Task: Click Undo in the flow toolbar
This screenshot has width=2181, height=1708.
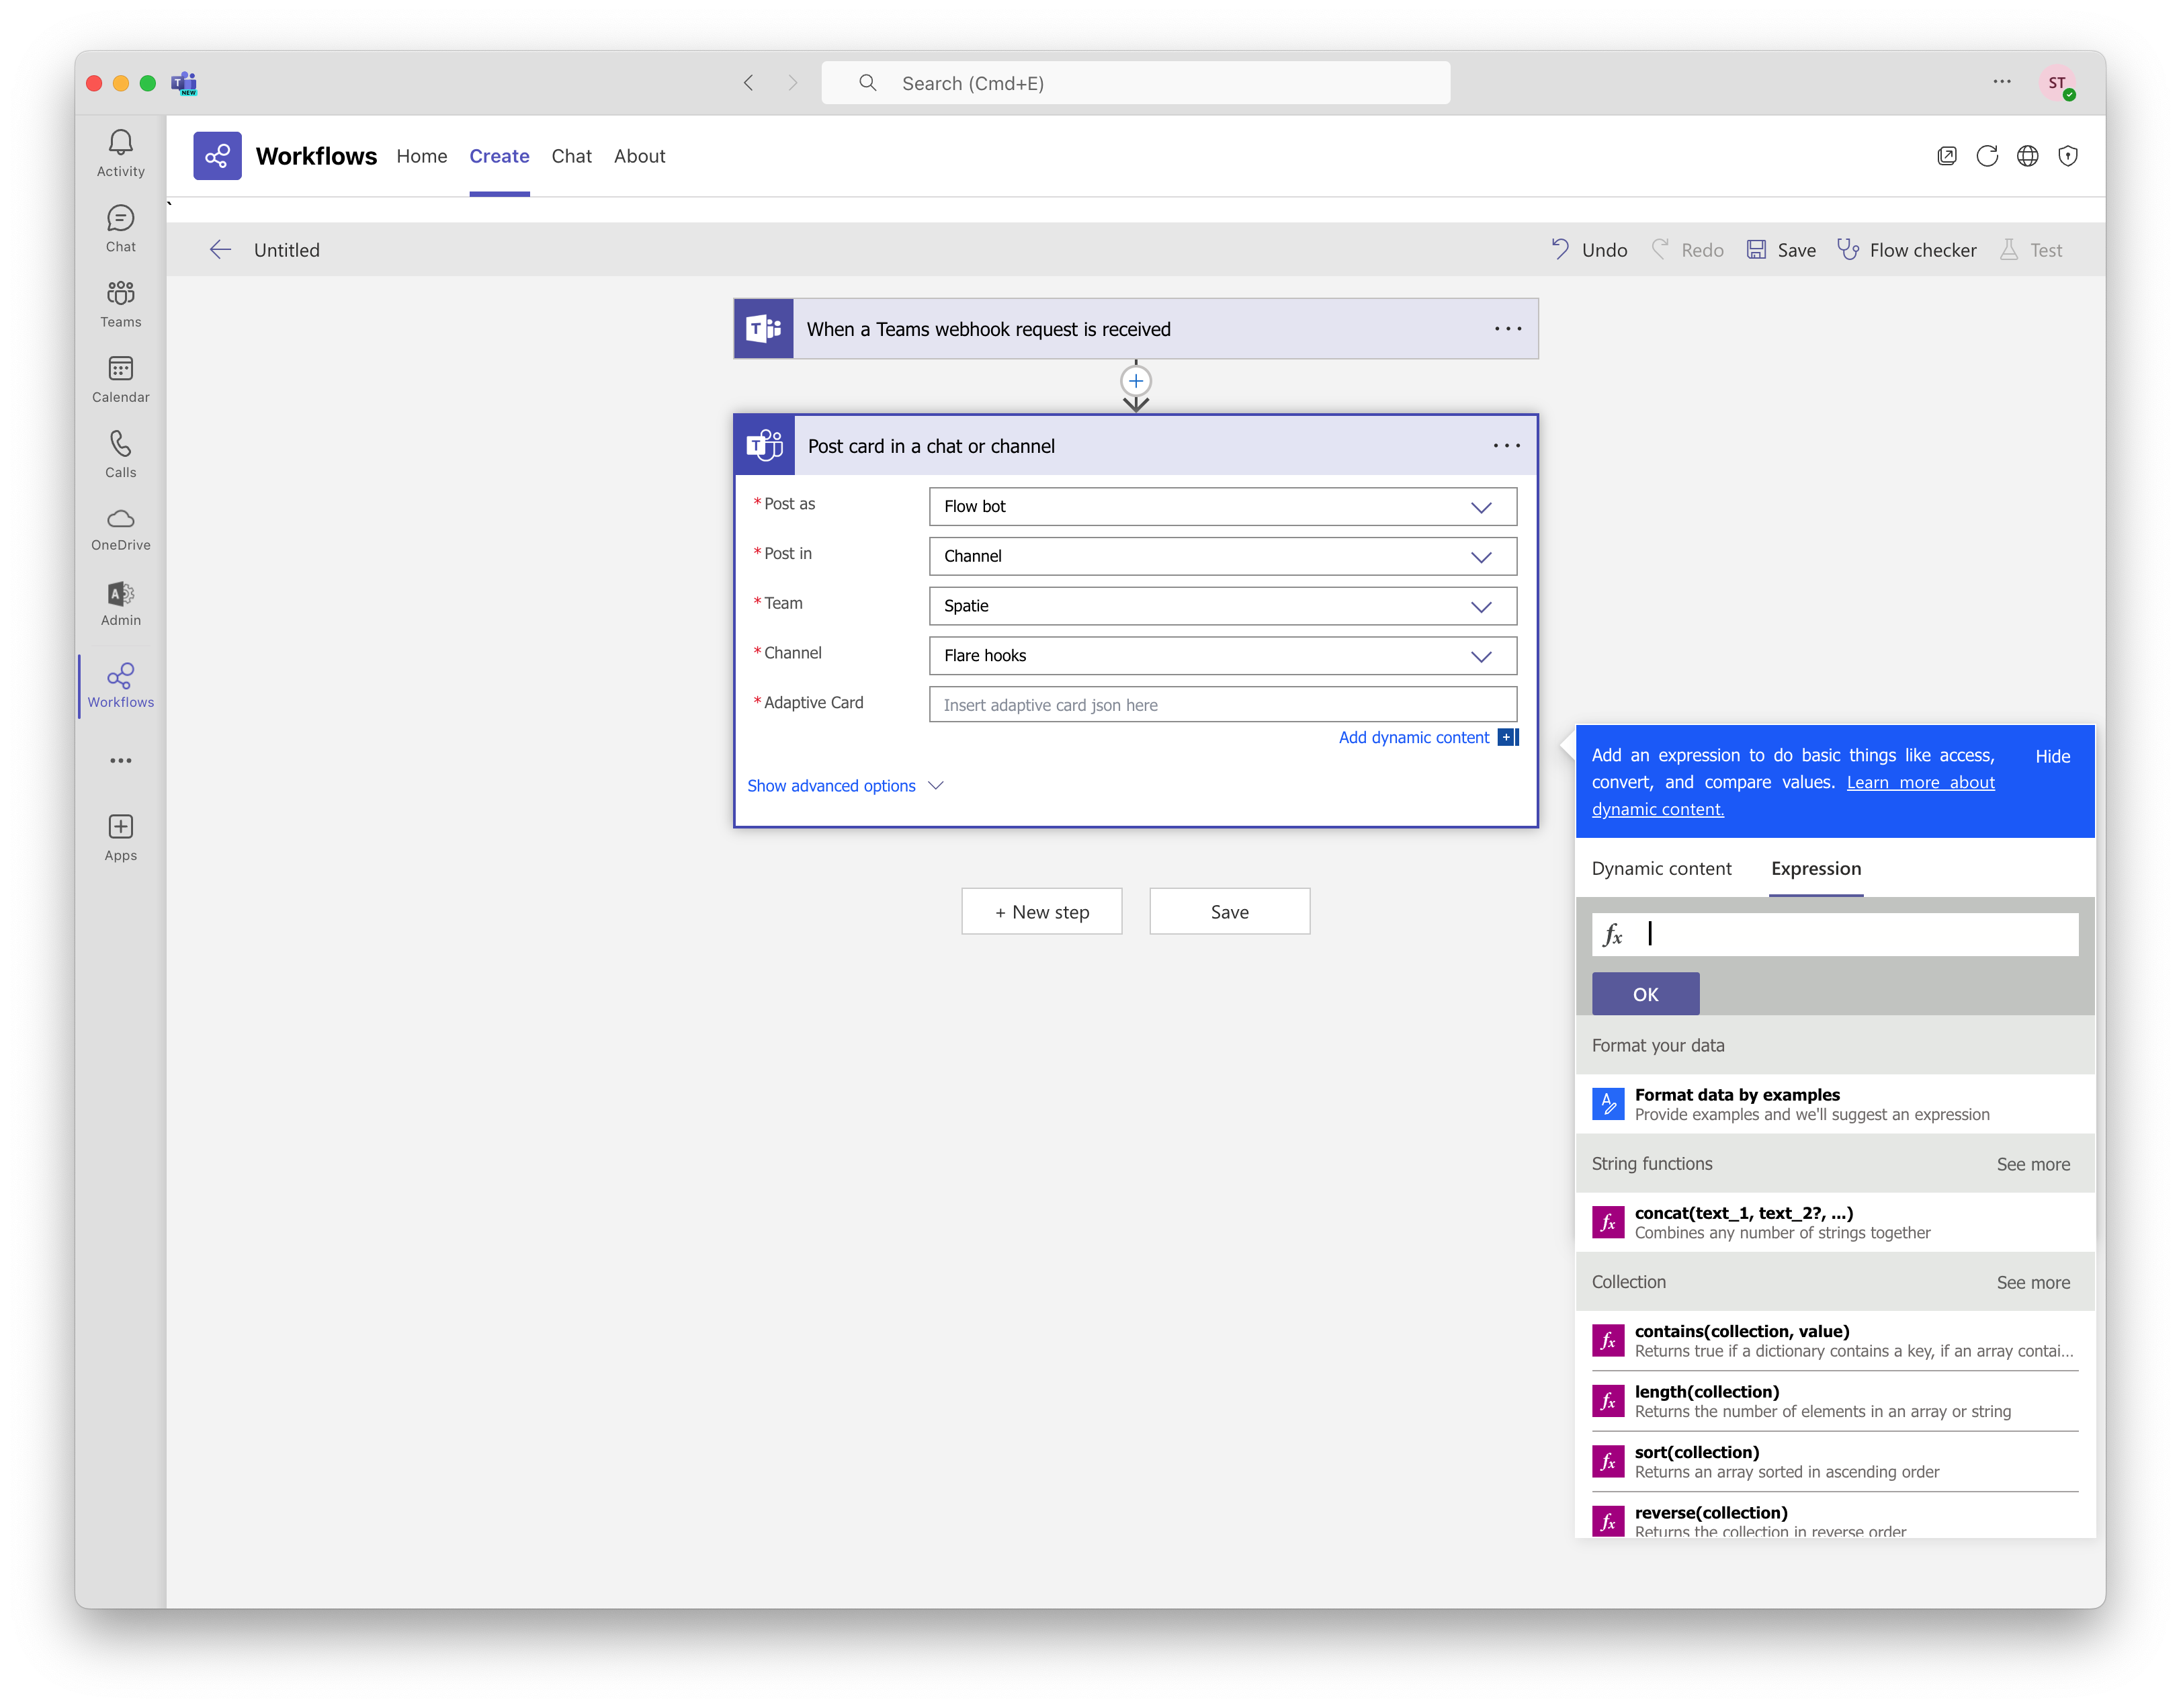Action: coord(1588,250)
